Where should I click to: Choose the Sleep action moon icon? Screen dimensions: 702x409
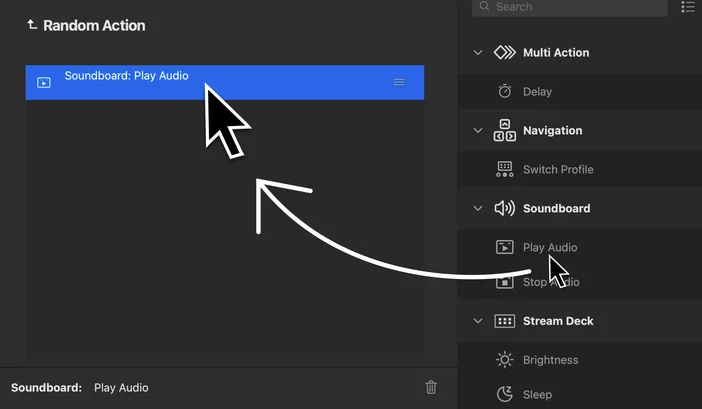505,395
